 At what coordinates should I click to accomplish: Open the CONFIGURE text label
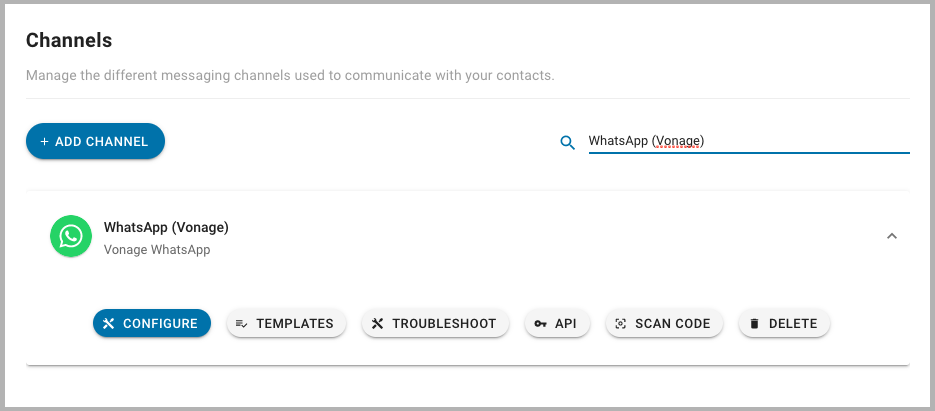160,323
